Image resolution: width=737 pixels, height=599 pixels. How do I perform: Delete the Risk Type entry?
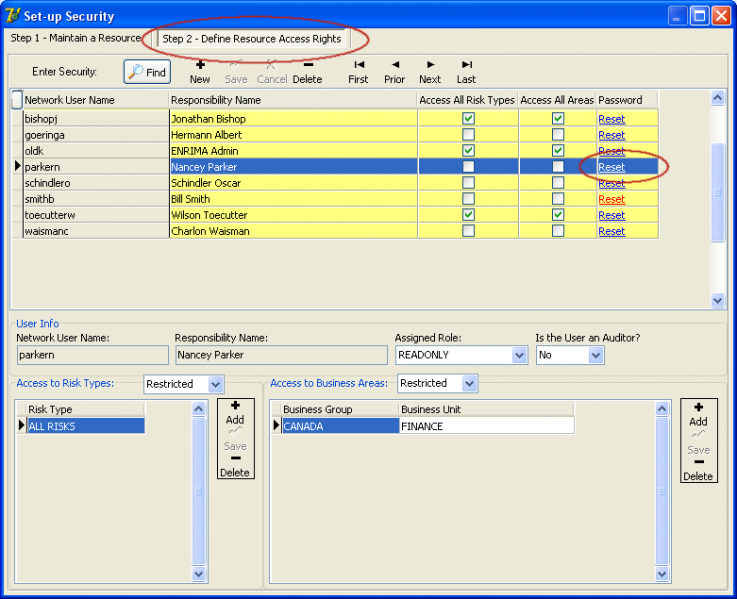click(x=235, y=466)
